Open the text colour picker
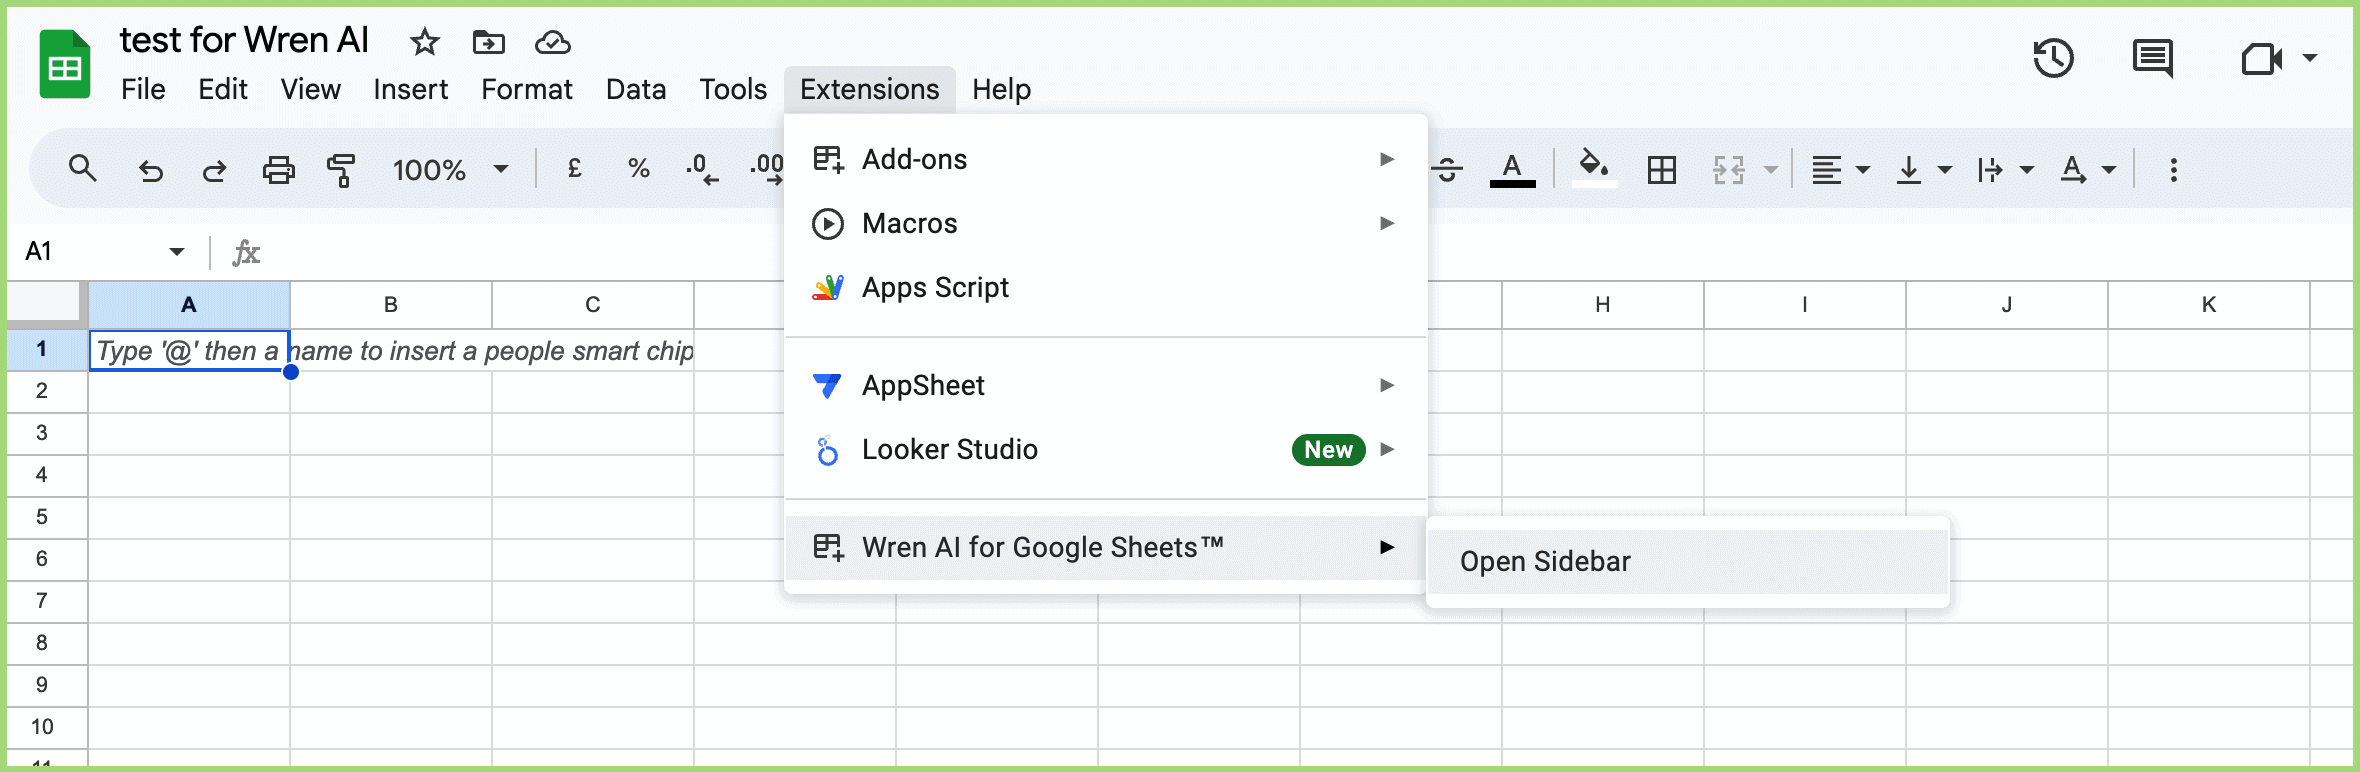This screenshot has width=2360, height=772. click(x=1512, y=170)
